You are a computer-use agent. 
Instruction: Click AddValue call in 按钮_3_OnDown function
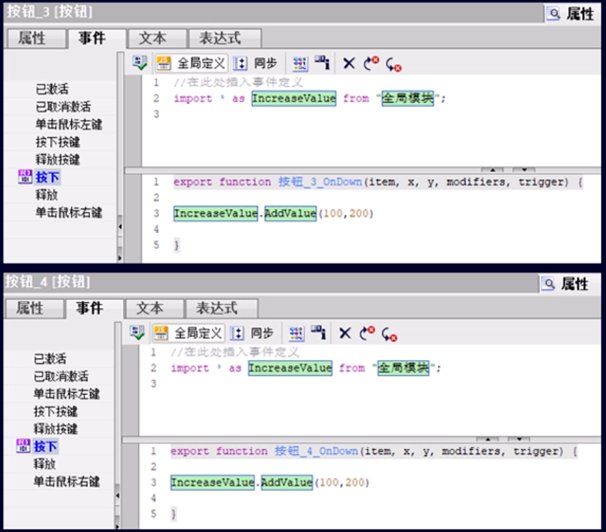[x=290, y=213]
